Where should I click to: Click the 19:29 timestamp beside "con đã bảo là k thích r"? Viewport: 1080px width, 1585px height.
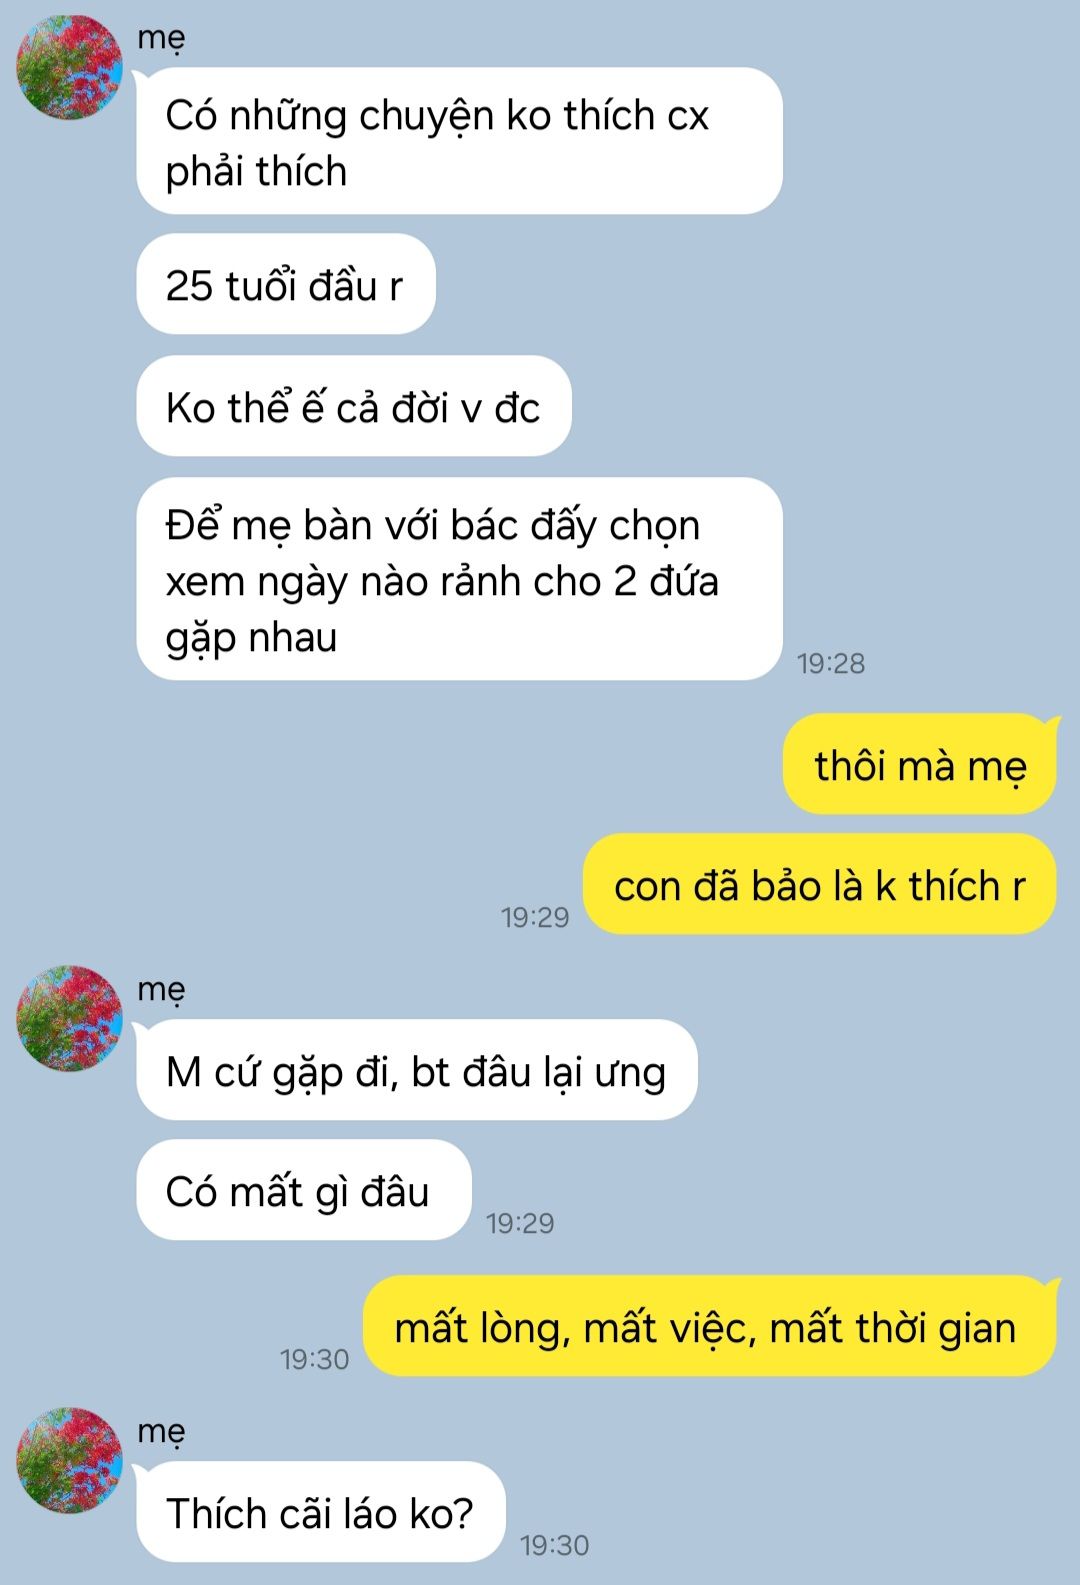click(x=535, y=917)
